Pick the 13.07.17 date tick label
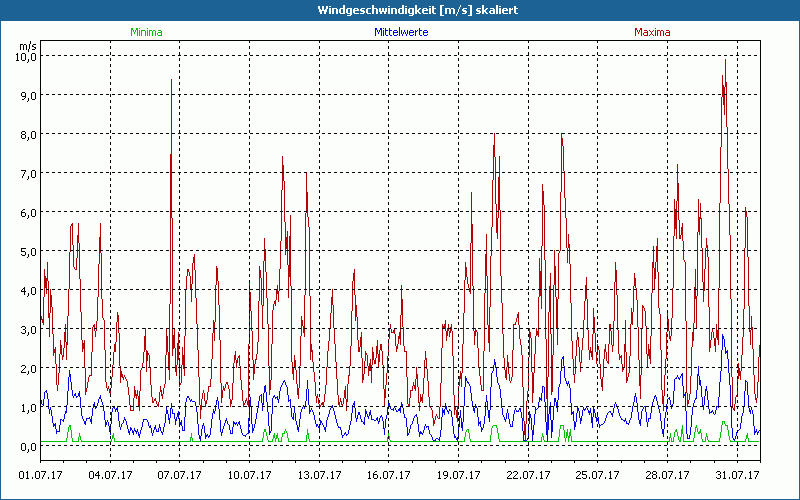Image resolution: width=800 pixels, height=500 pixels. [320, 475]
